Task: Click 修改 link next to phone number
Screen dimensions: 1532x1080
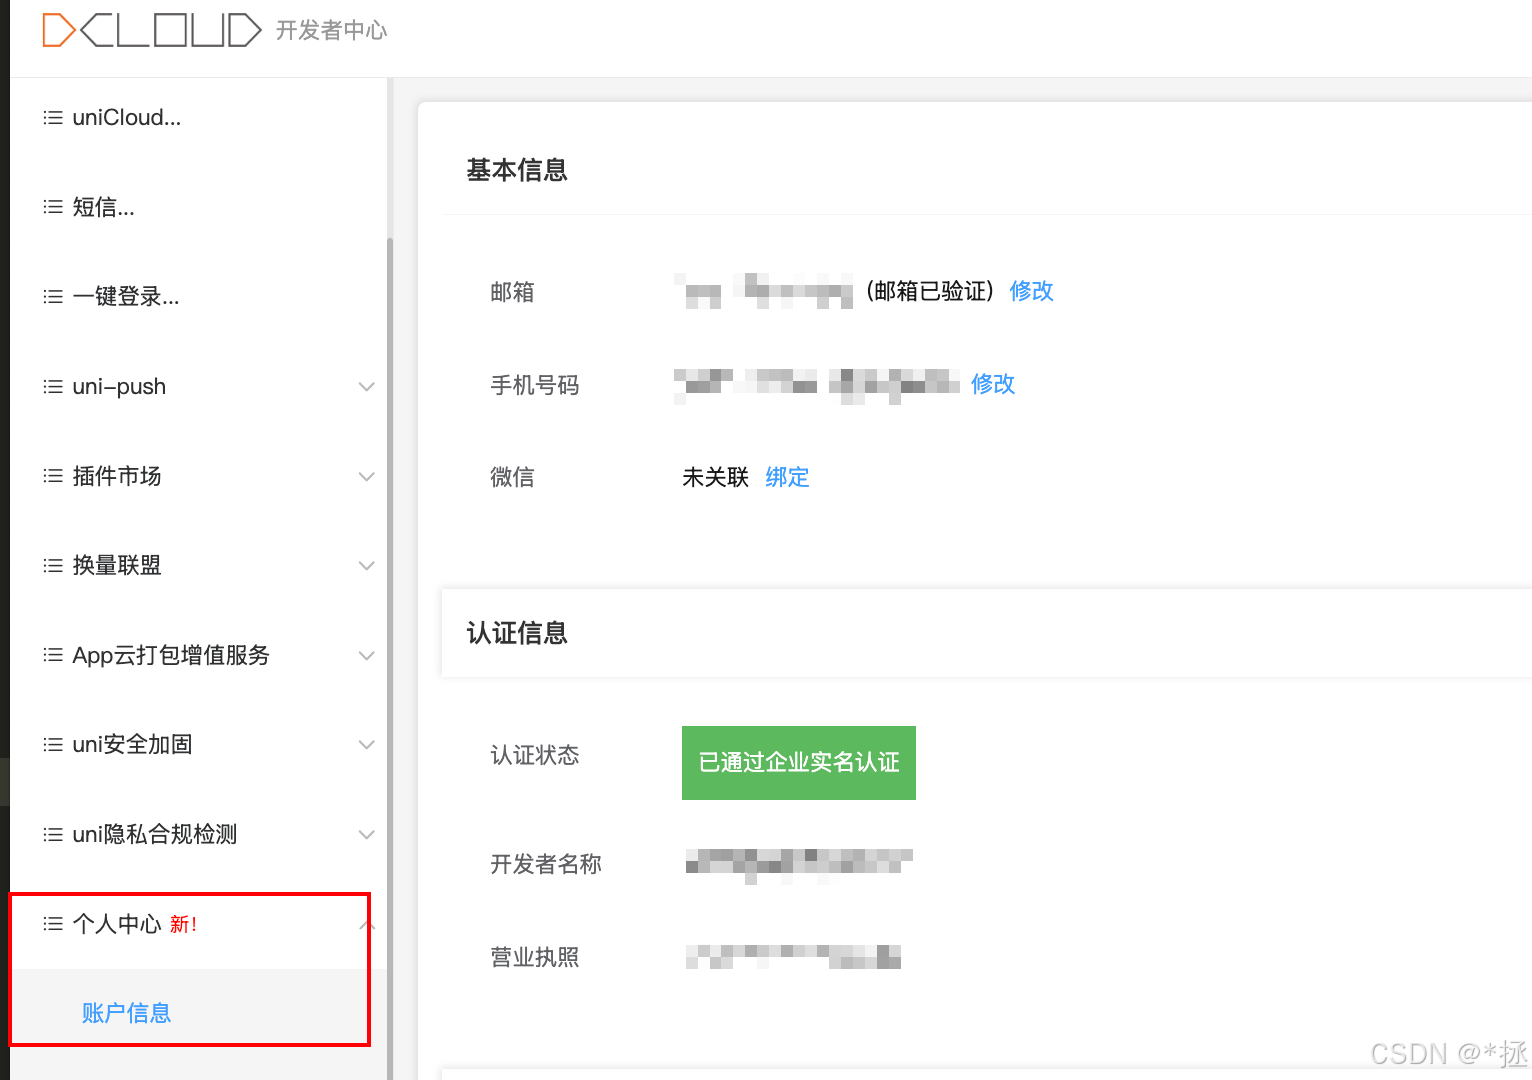Action: click(x=993, y=384)
